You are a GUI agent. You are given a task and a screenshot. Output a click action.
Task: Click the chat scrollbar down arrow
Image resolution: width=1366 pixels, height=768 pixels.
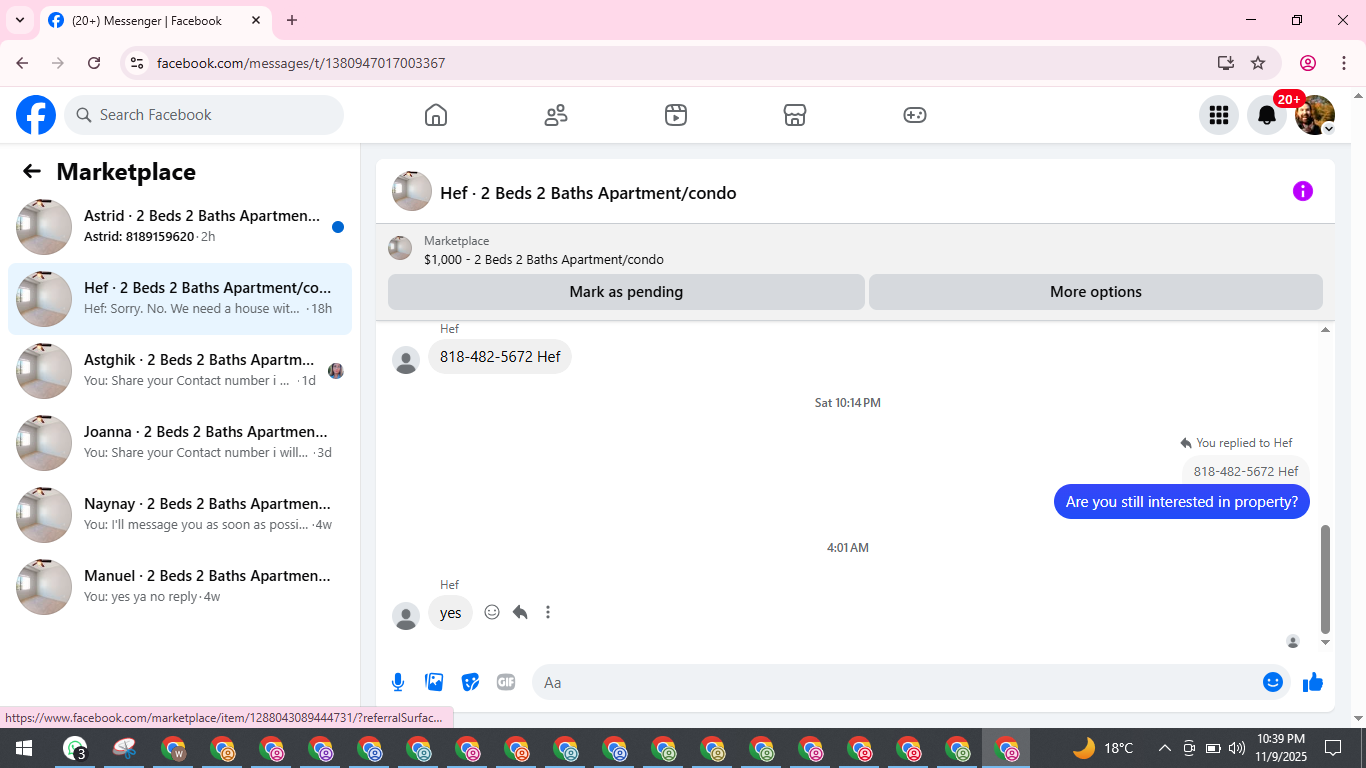(x=1326, y=642)
